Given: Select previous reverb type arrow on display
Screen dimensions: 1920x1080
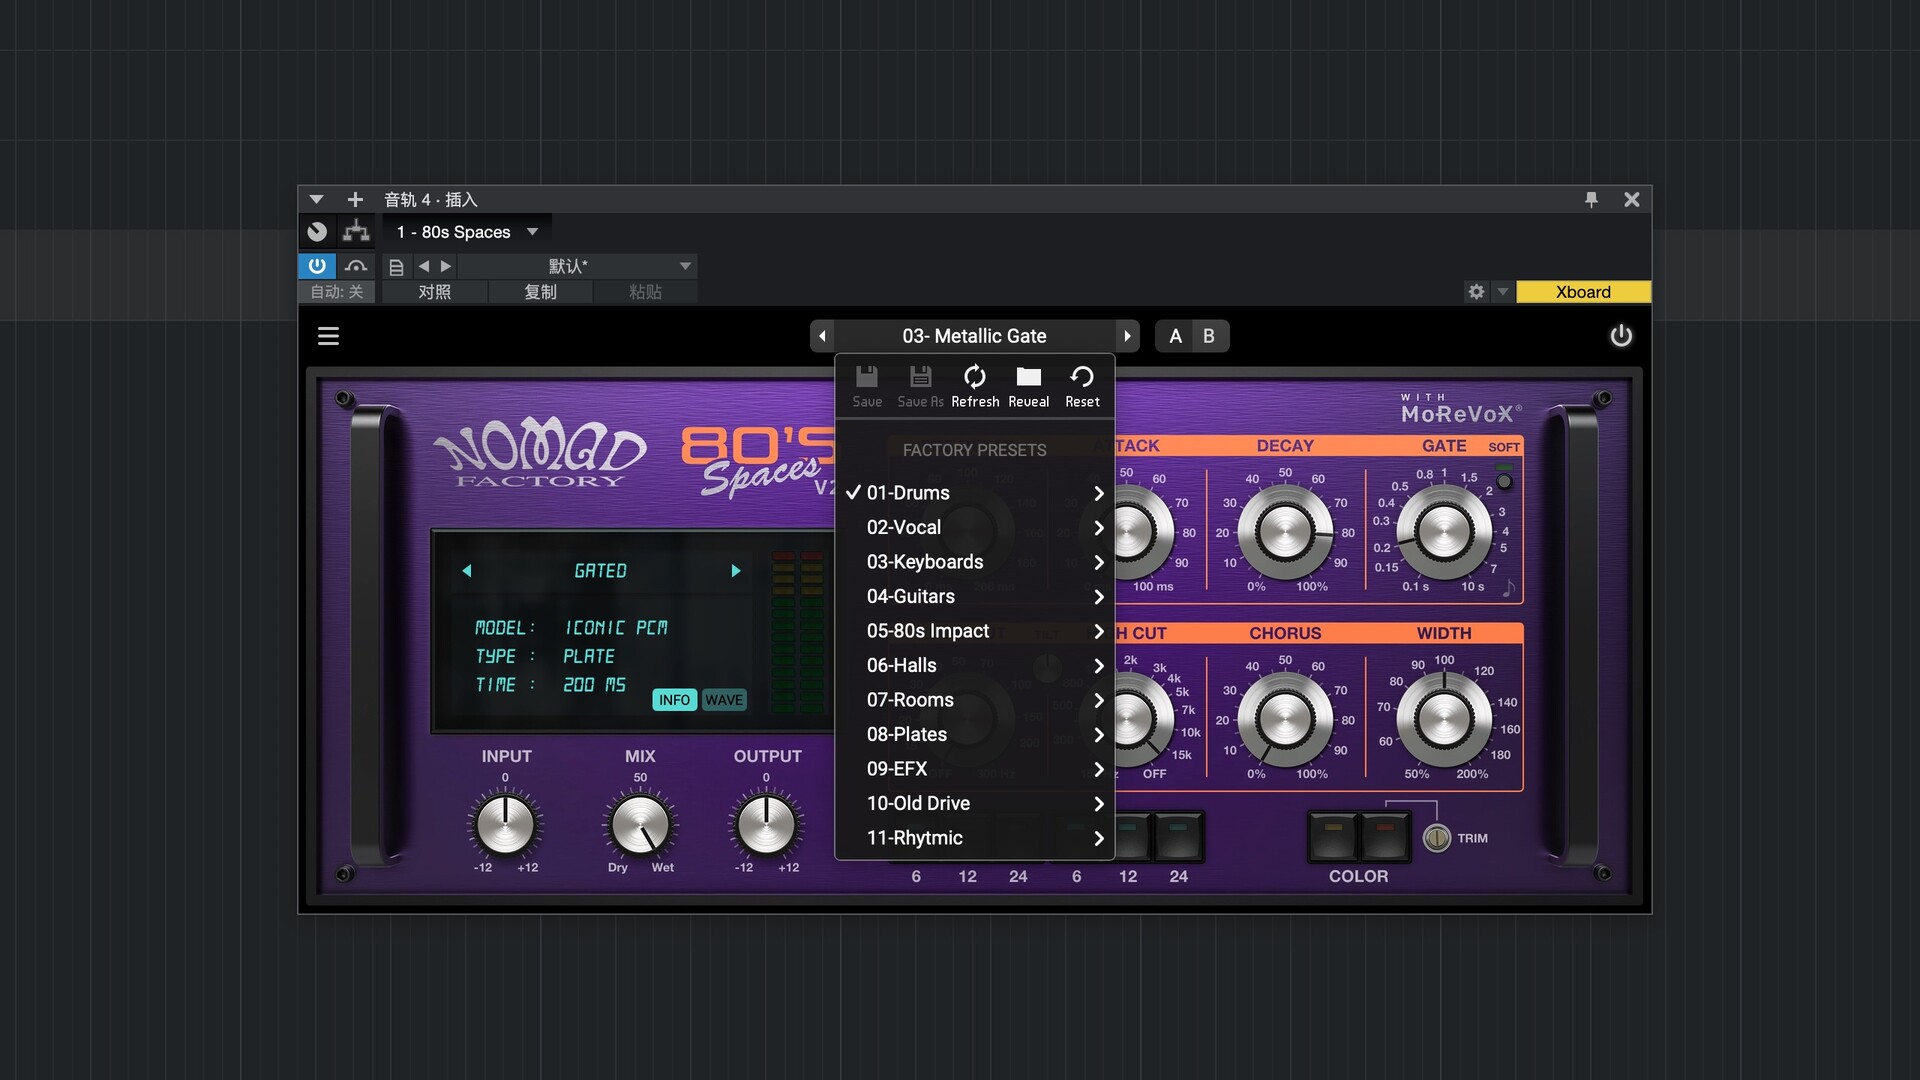Looking at the screenshot, I should coord(466,571).
